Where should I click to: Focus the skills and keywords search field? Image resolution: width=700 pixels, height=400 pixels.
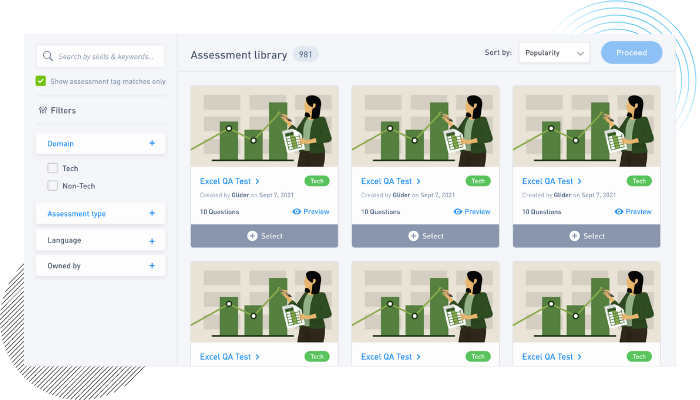100,56
